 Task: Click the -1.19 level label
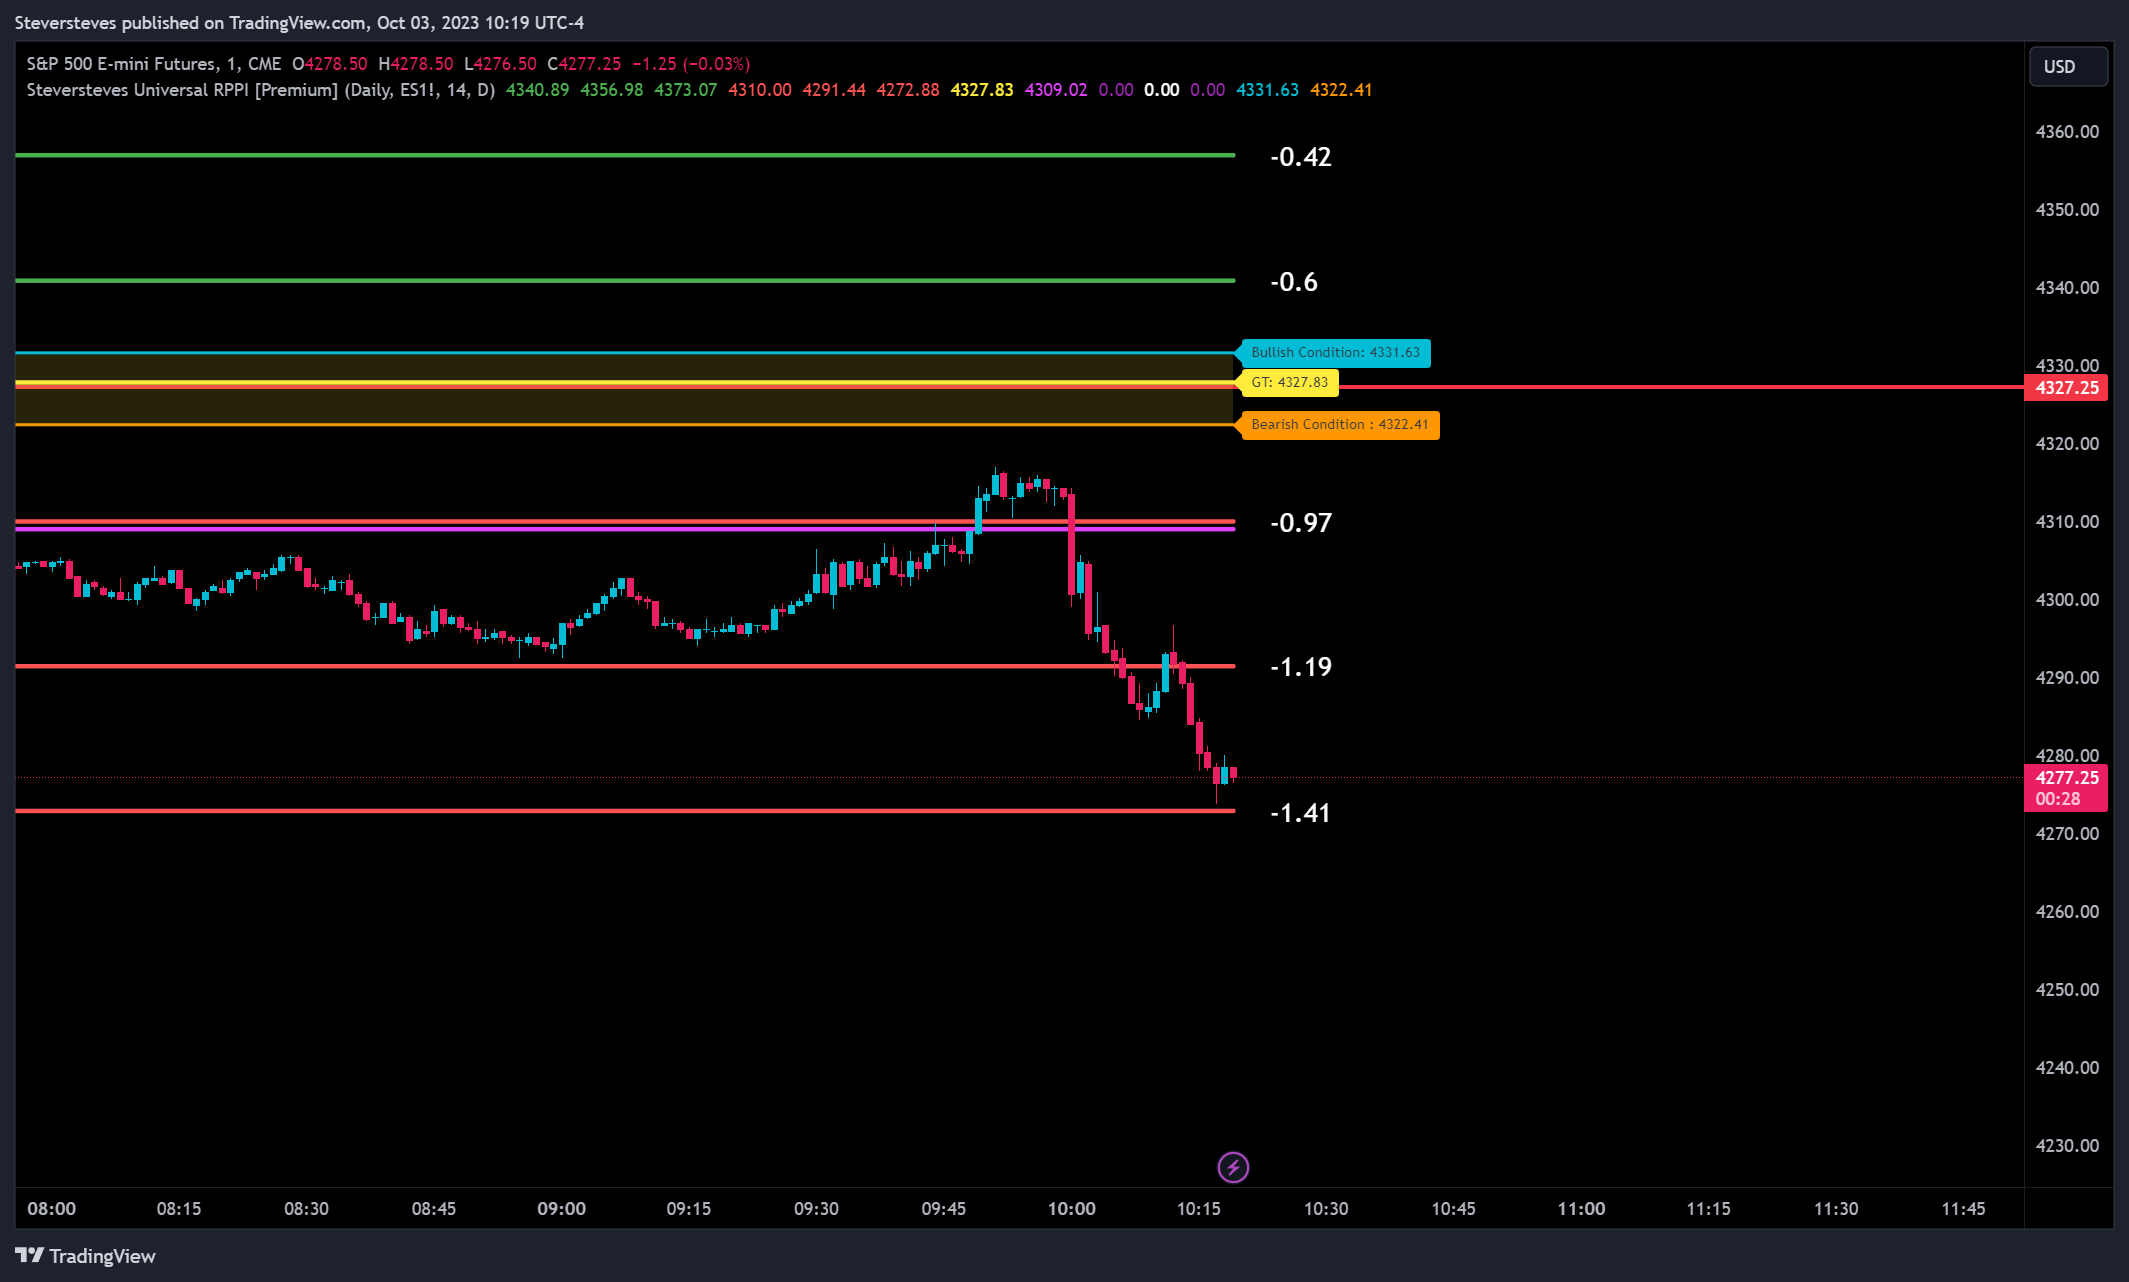coord(1300,667)
